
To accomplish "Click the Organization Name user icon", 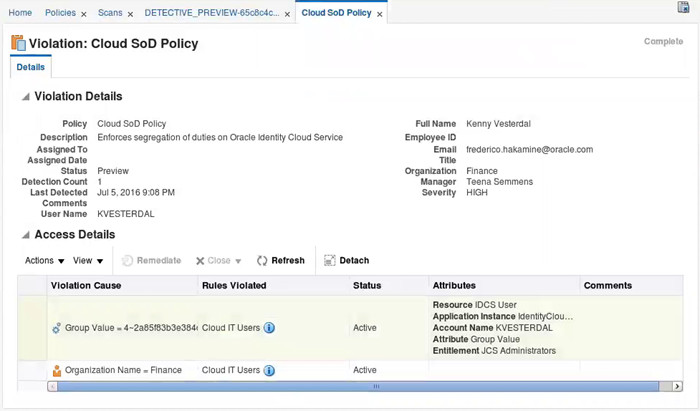I will (57, 370).
